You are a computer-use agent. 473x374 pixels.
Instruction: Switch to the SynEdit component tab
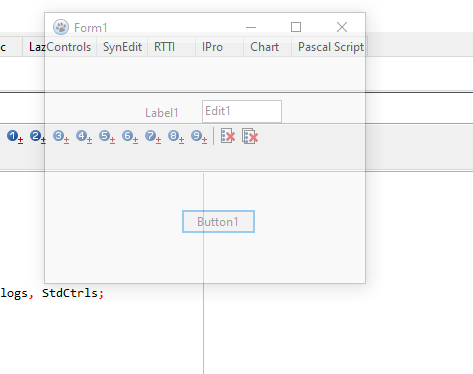(122, 47)
